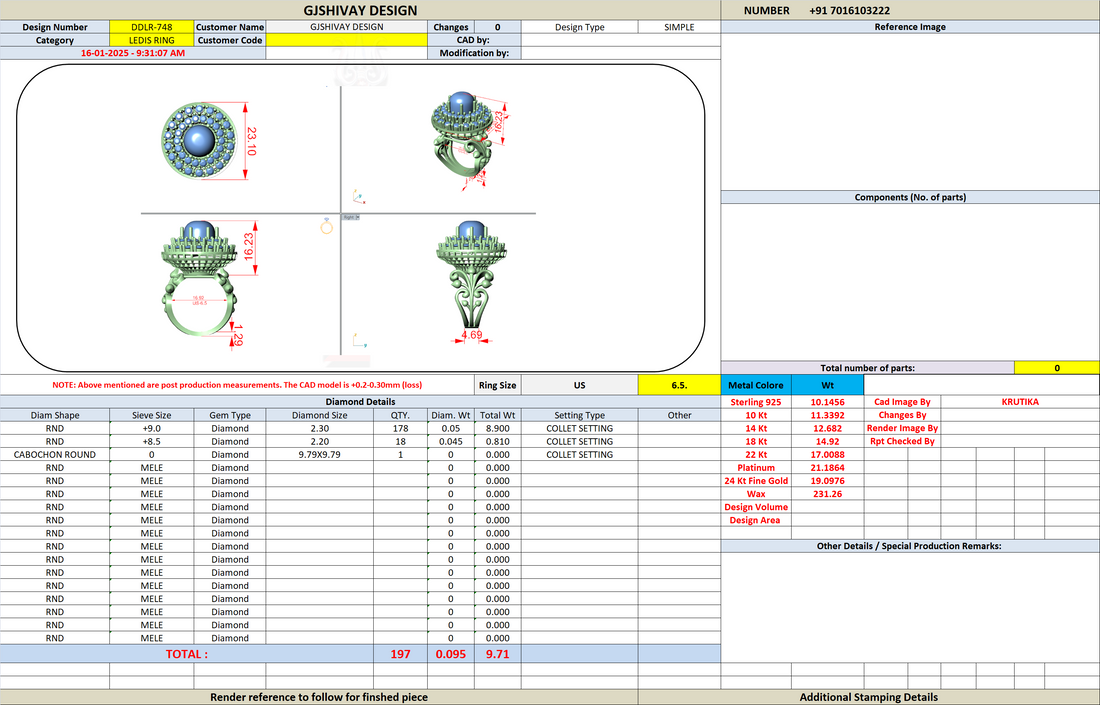Screen dimensions: 1100x705
Task: Select the LEDIS RING category cell
Action: 152,40
